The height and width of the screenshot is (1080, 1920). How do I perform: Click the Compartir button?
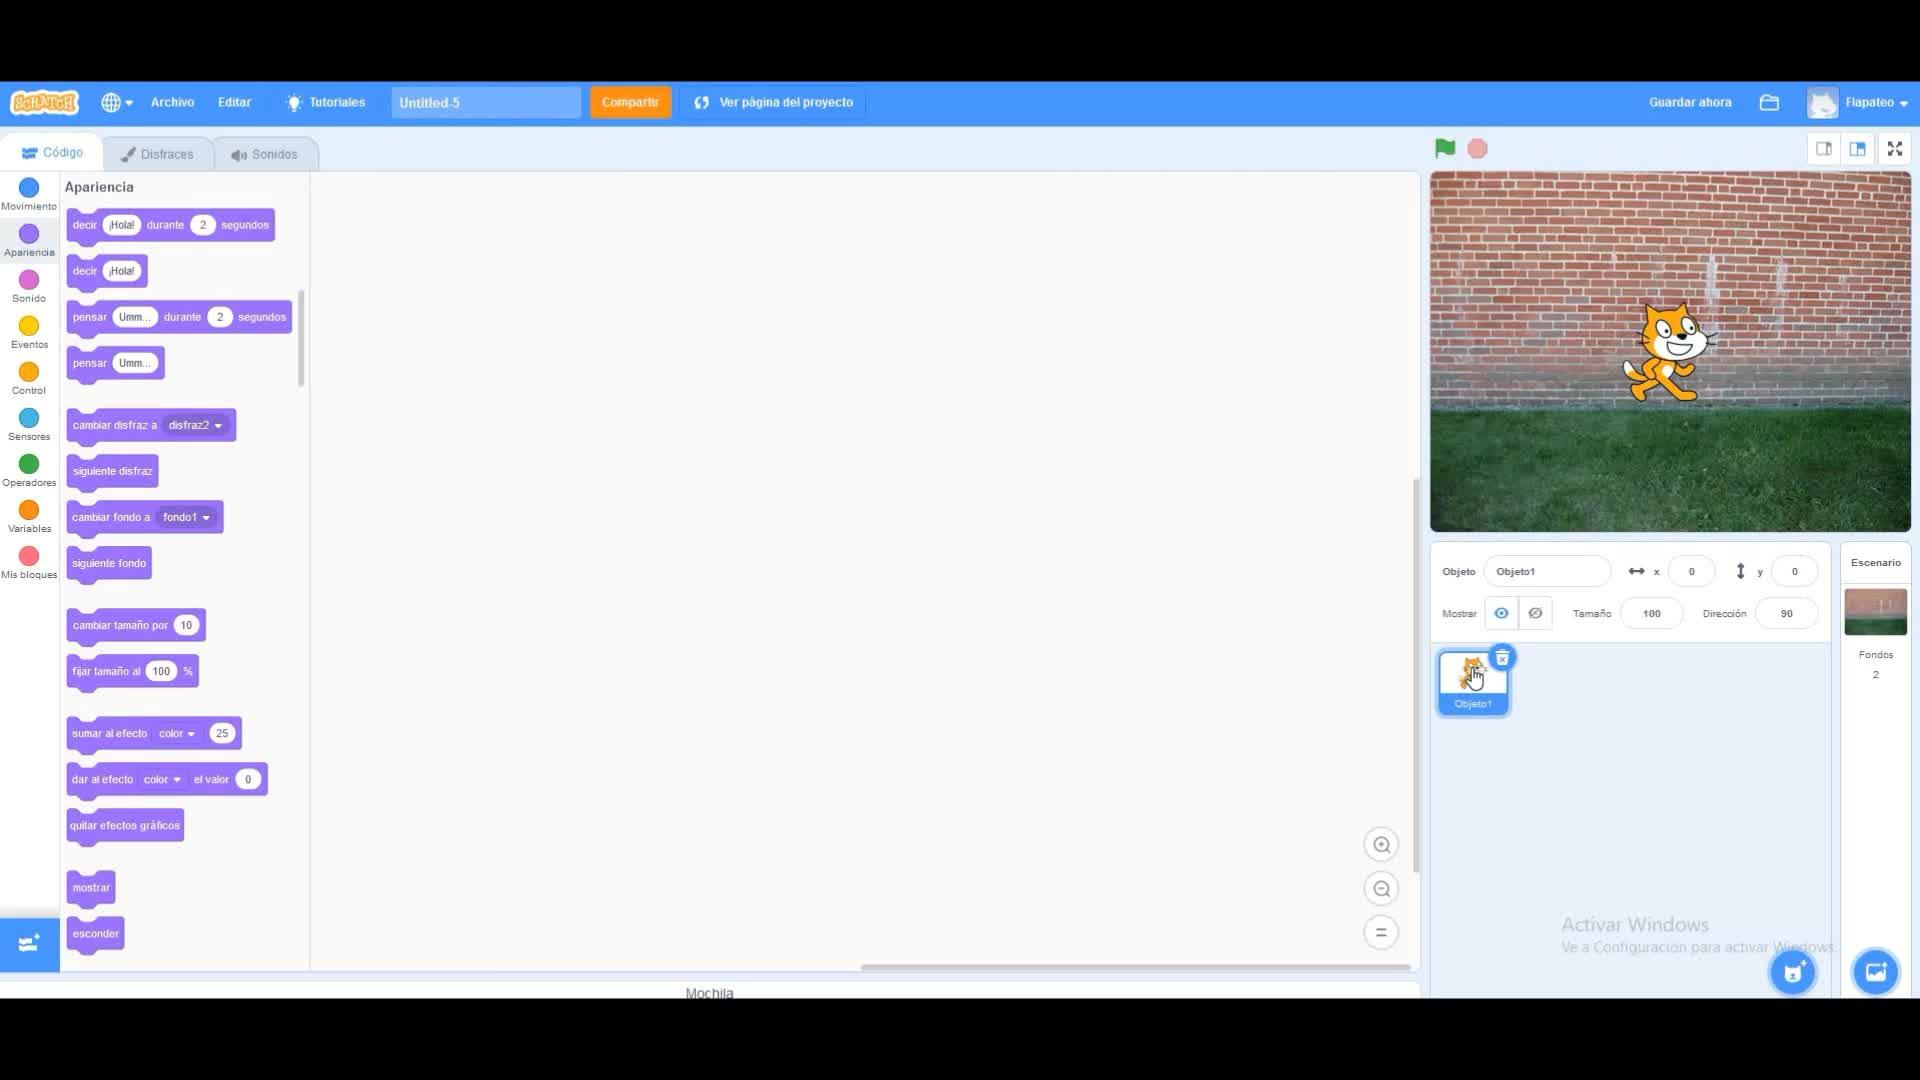coord(630,103)
